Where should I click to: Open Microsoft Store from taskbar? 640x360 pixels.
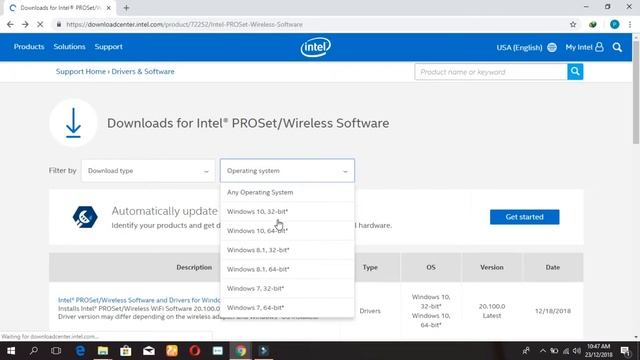coord(126,351)
